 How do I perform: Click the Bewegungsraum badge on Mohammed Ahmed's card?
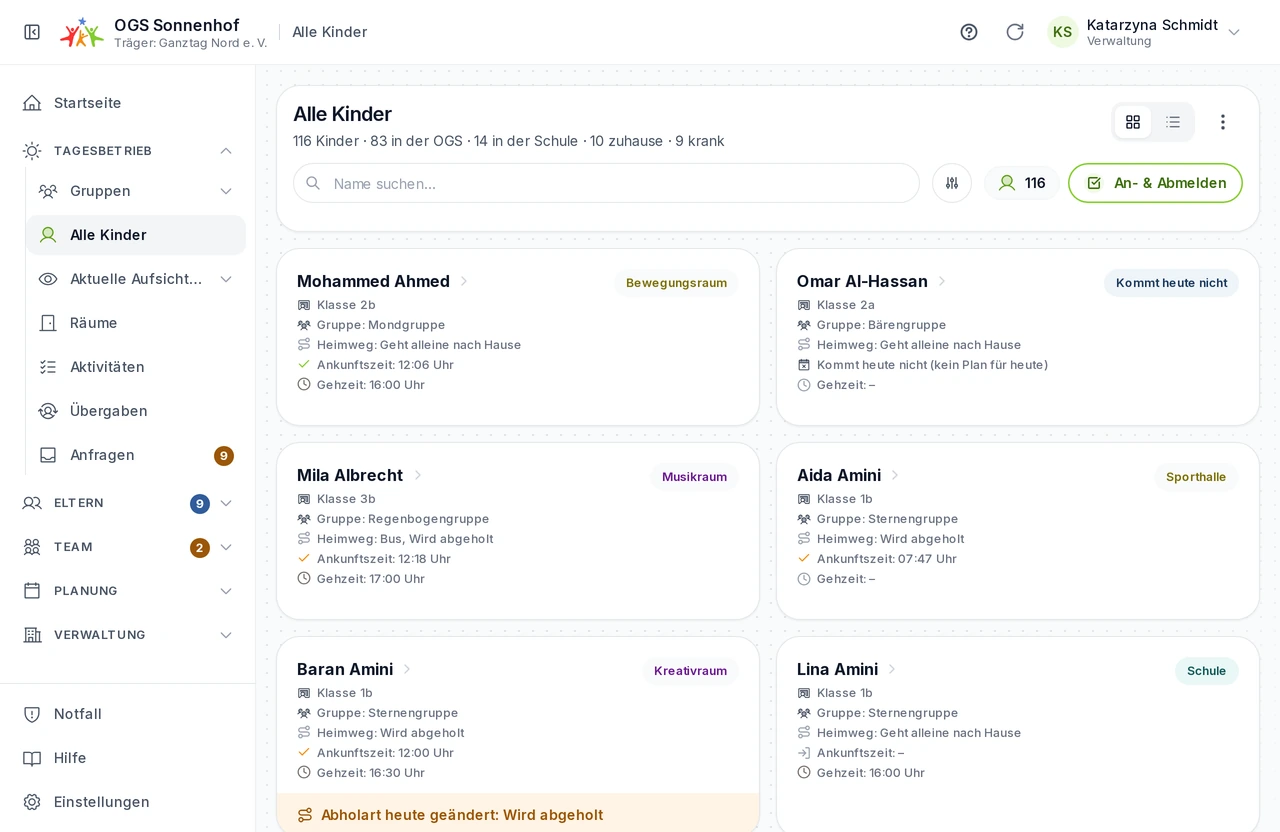(676, 283)
